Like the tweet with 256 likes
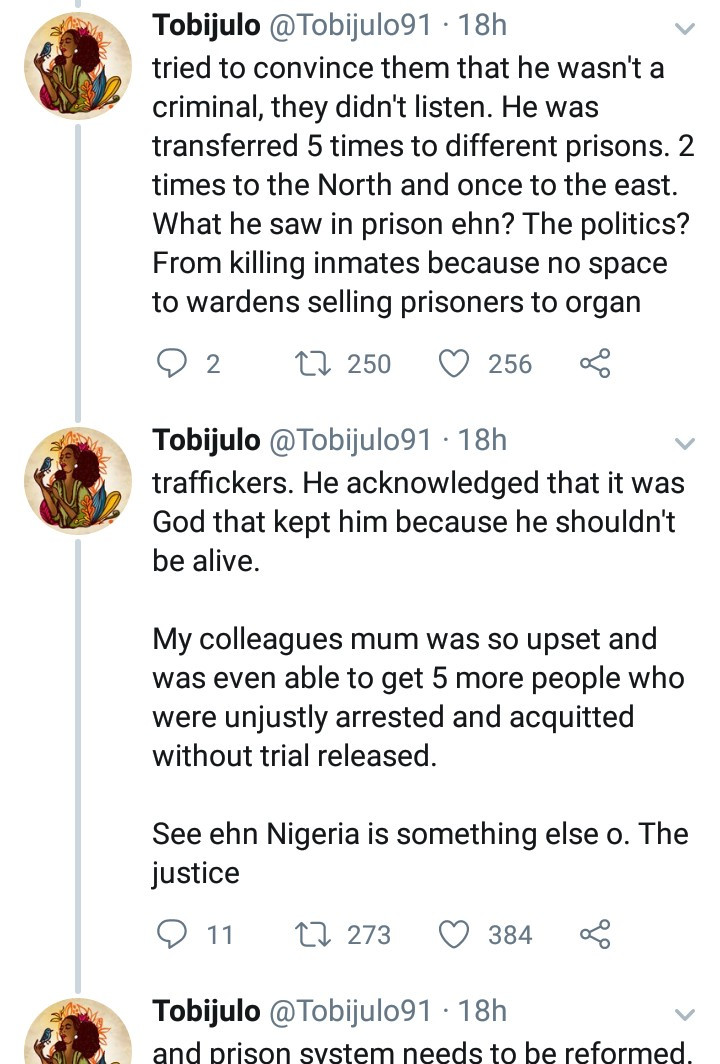Screen dimensions: 720x1064 (456, 364)
